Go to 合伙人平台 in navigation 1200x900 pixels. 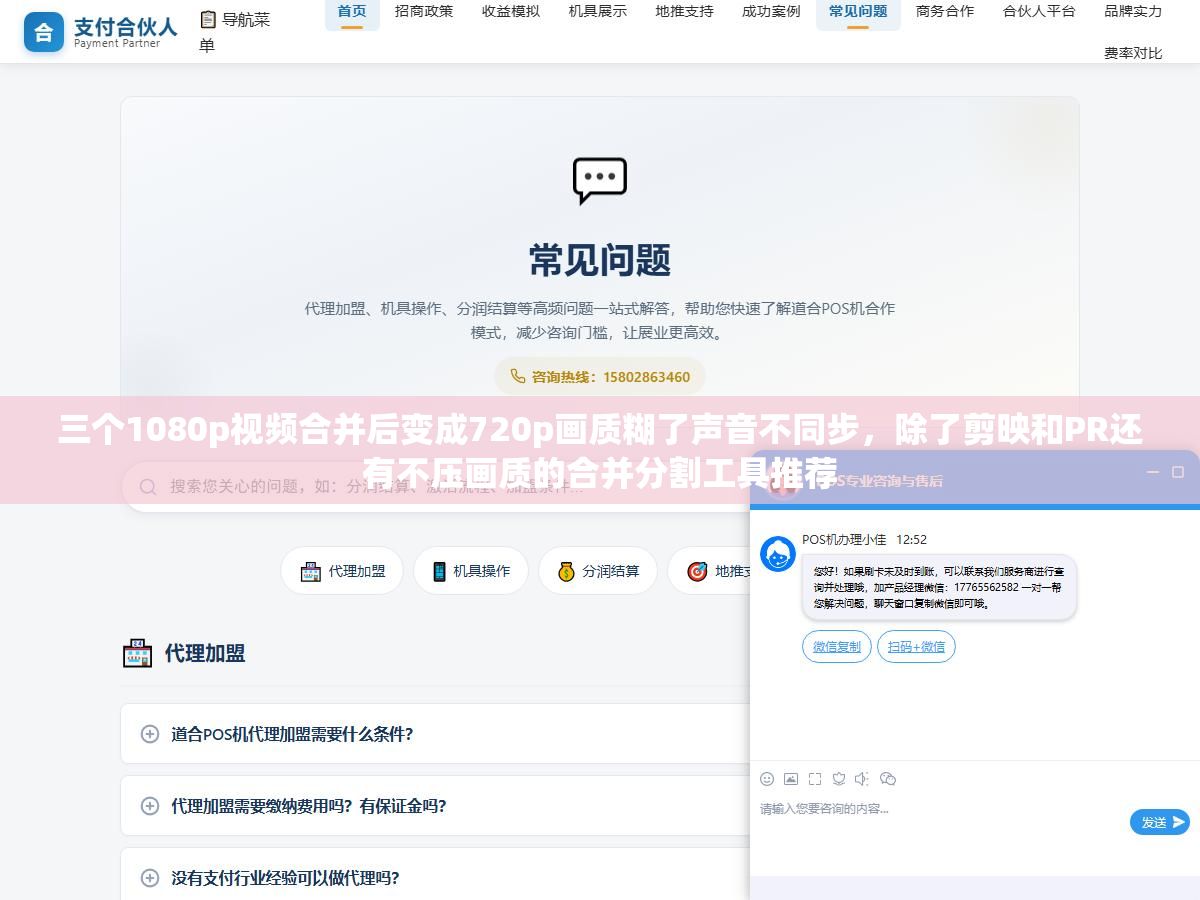click(1039, 12)
